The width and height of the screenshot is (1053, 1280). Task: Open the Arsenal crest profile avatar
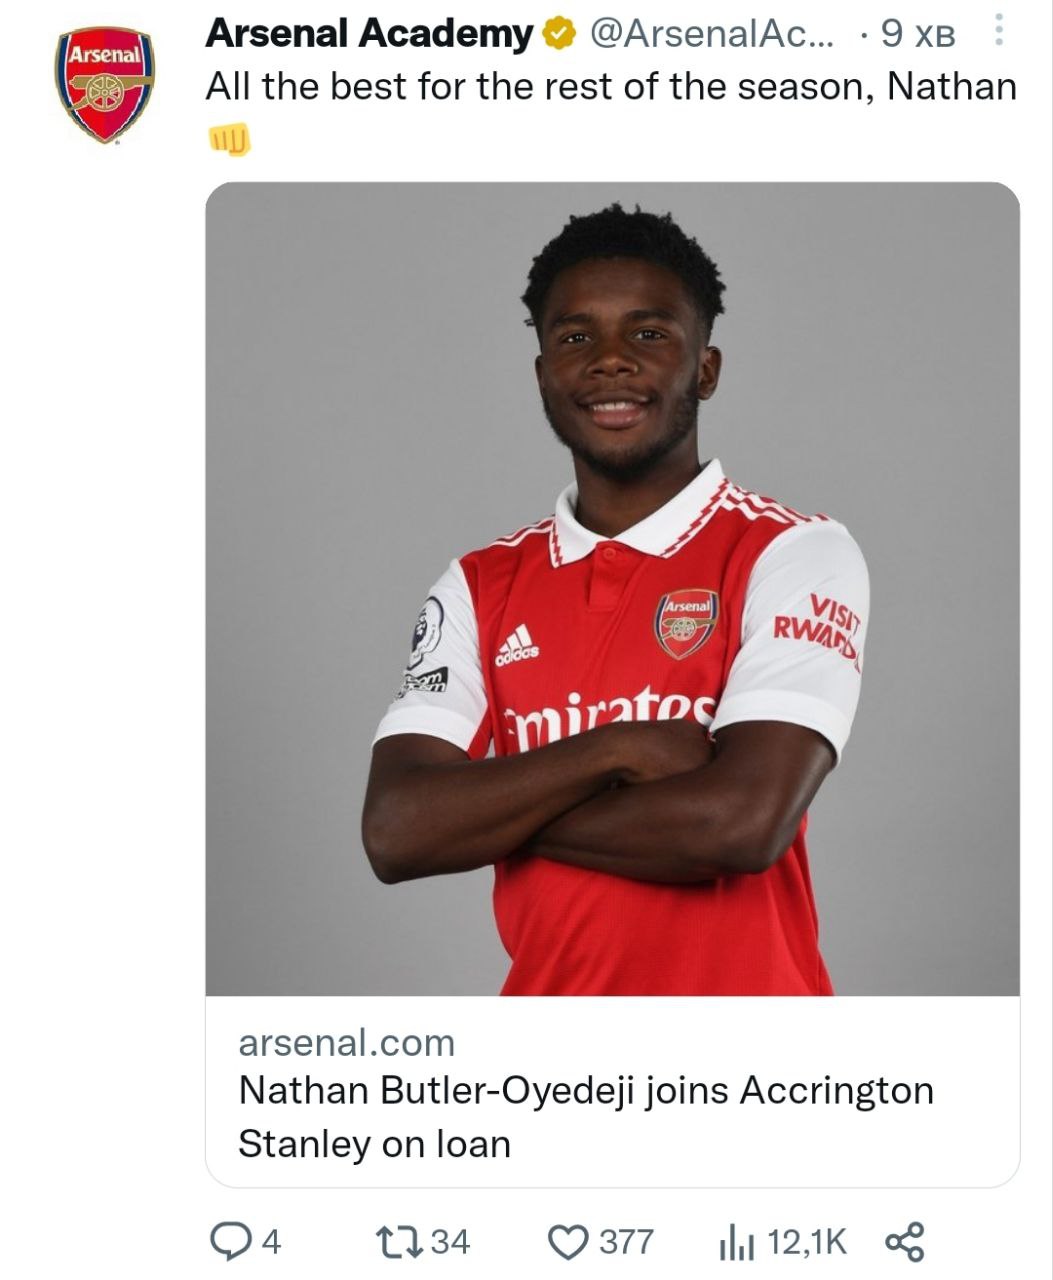104,85
